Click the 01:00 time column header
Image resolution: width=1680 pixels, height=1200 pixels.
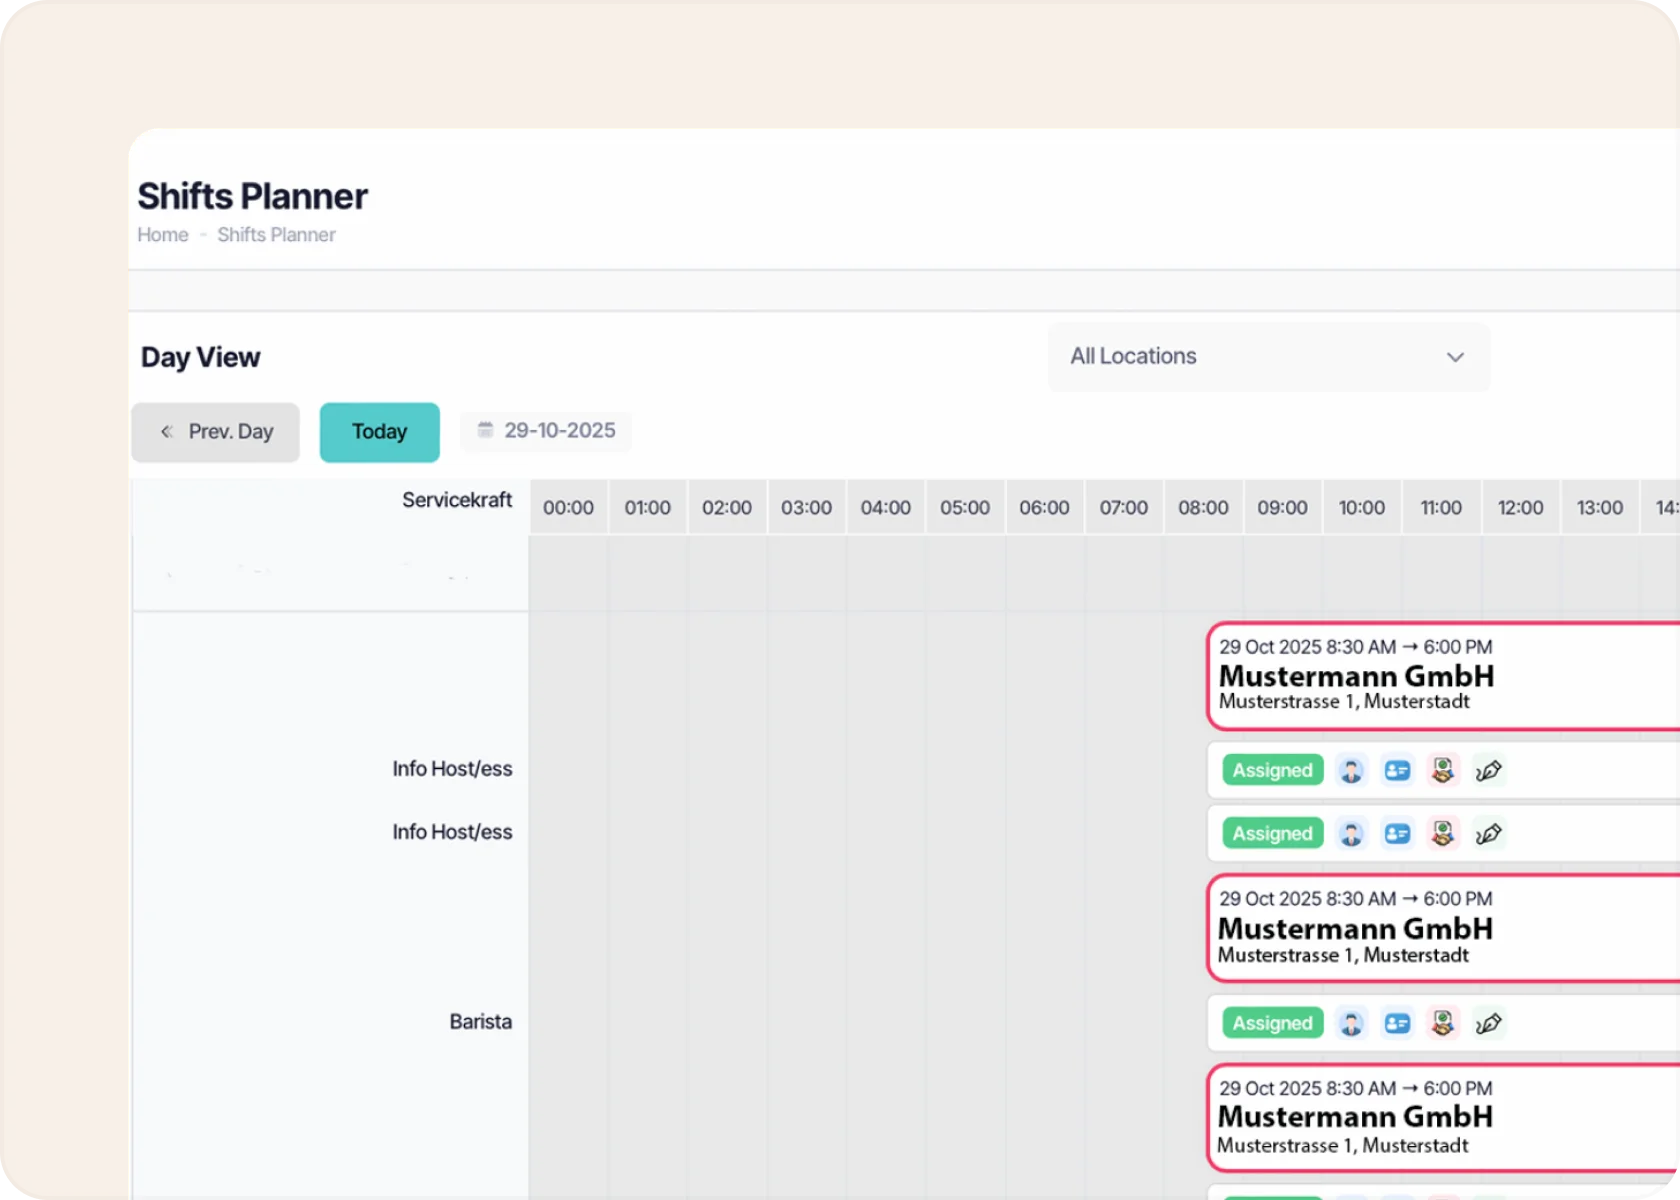[x=648, y=508]
